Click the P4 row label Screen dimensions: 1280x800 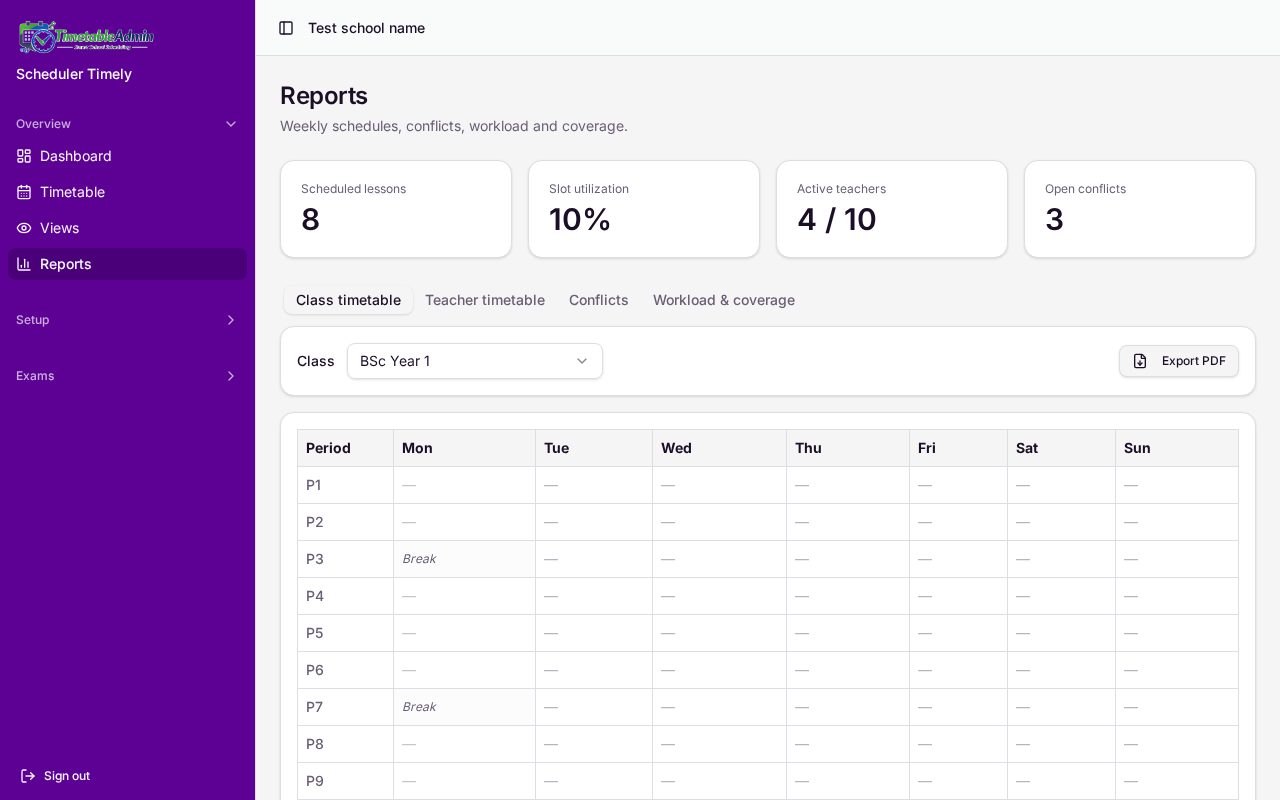[315, 596]
